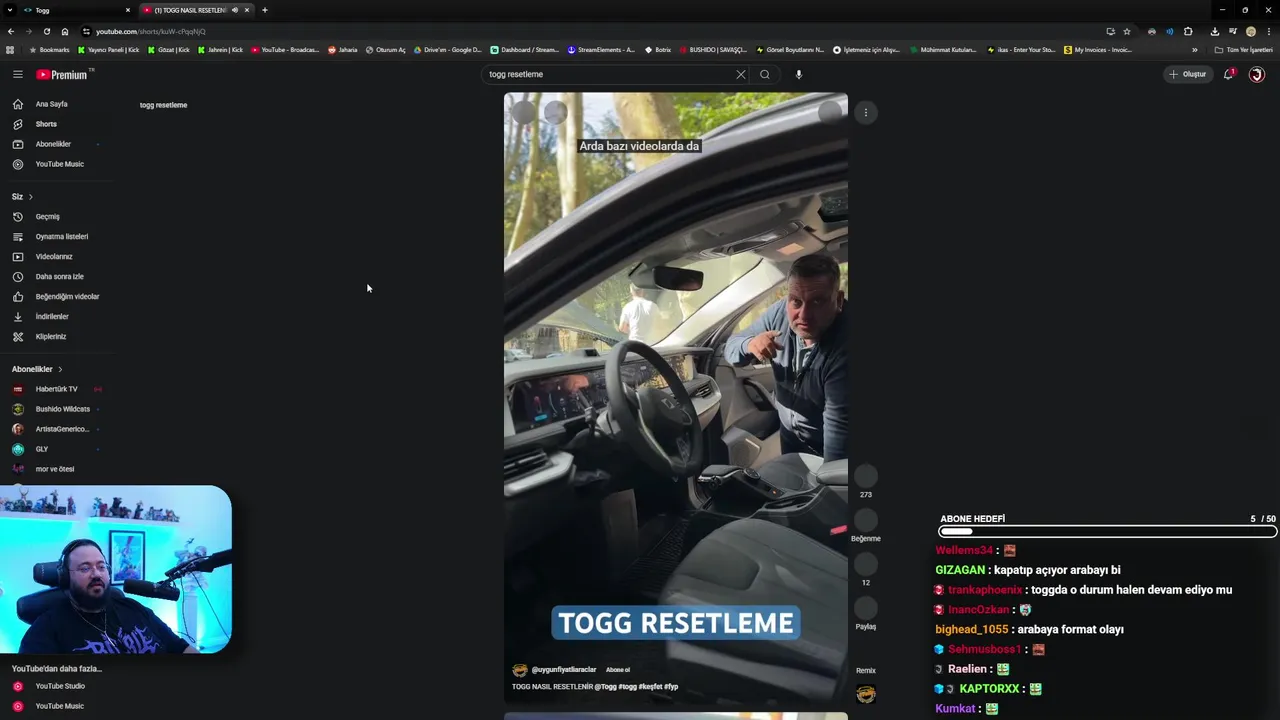Open YouTube Studio link
The width and height of the screenshot is (1280, 720).
click(x=60, y=686)
